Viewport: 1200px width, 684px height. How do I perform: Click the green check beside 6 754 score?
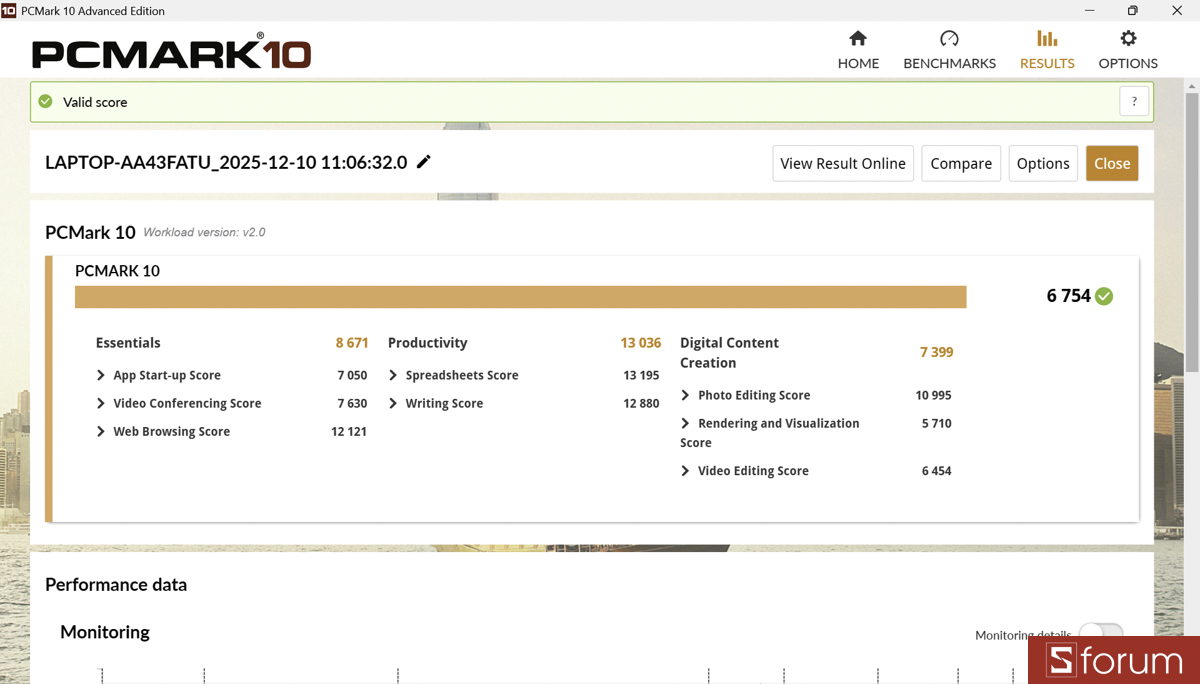click(1104, 296)
